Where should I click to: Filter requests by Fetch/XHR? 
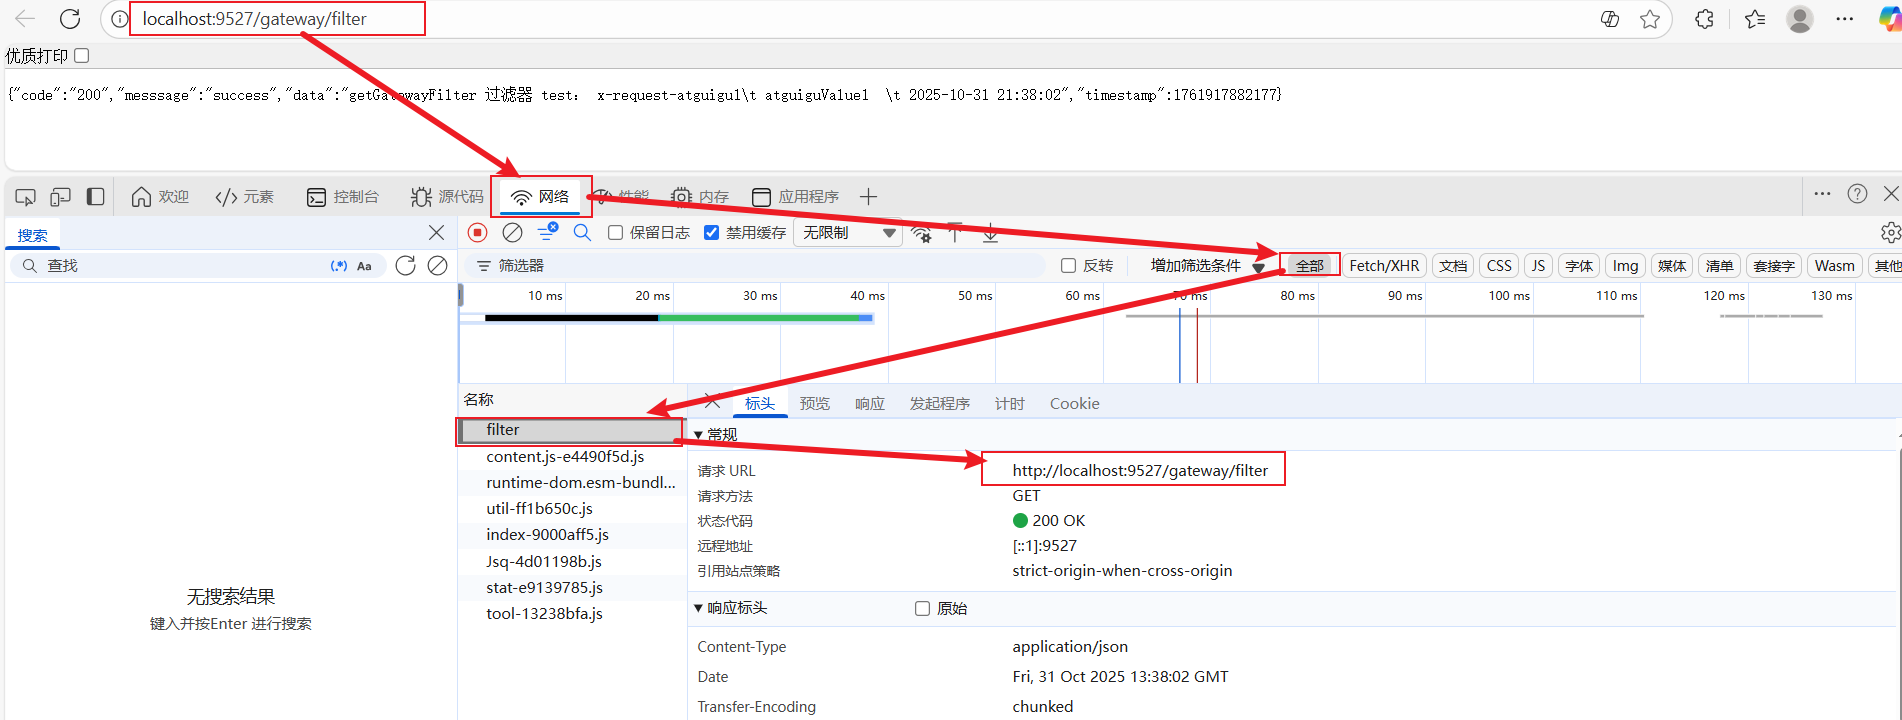click(1384, 266)
